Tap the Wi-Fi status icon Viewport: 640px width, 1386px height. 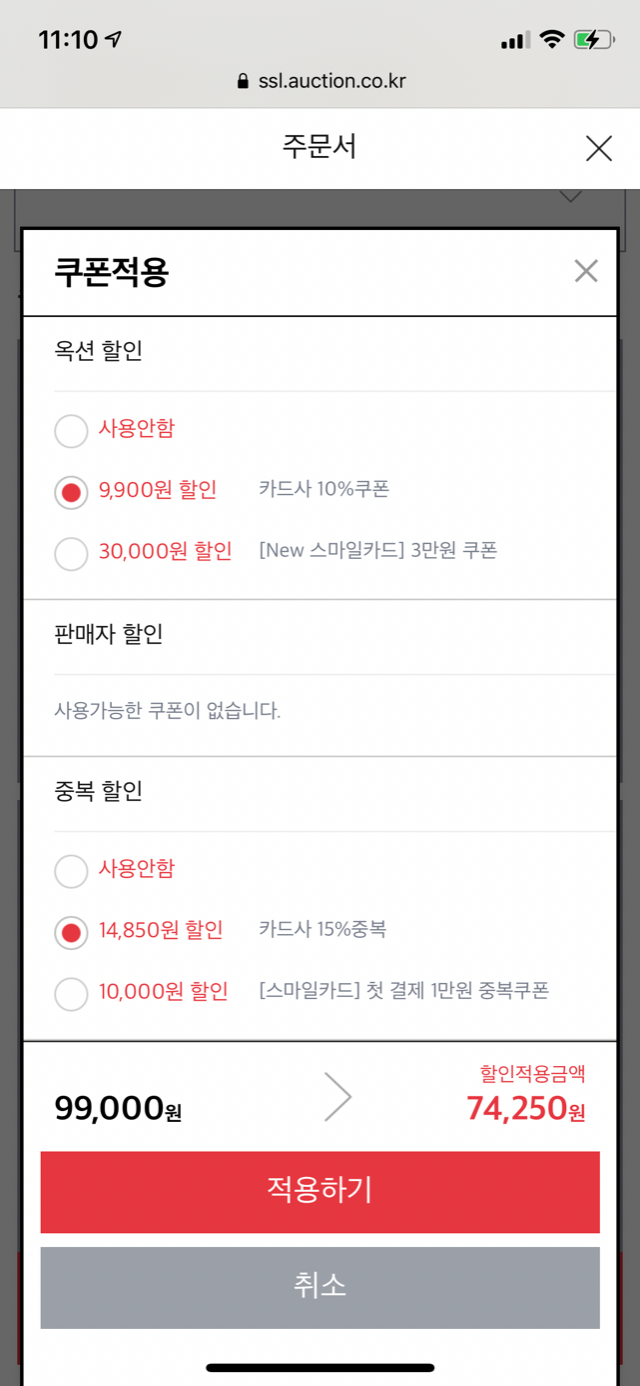coord(551,40)
